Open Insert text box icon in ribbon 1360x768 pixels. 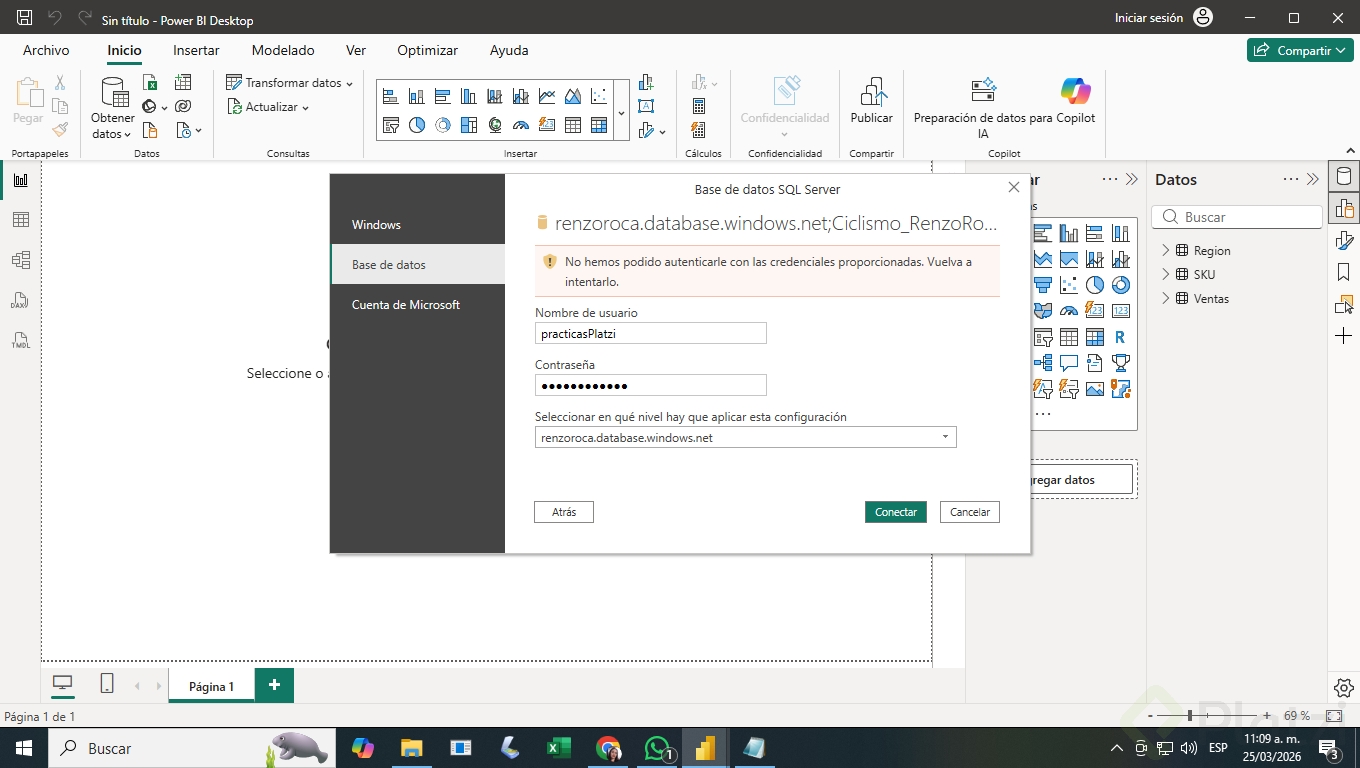tap(646, 106)
